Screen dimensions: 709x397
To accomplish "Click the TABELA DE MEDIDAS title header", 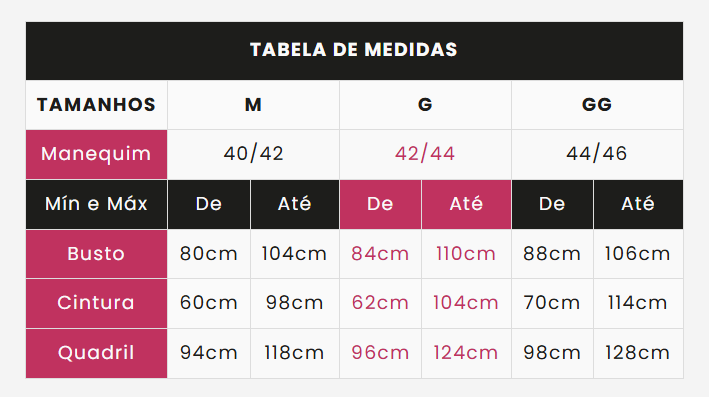I will pyautogui.click(x=354, y=51).
